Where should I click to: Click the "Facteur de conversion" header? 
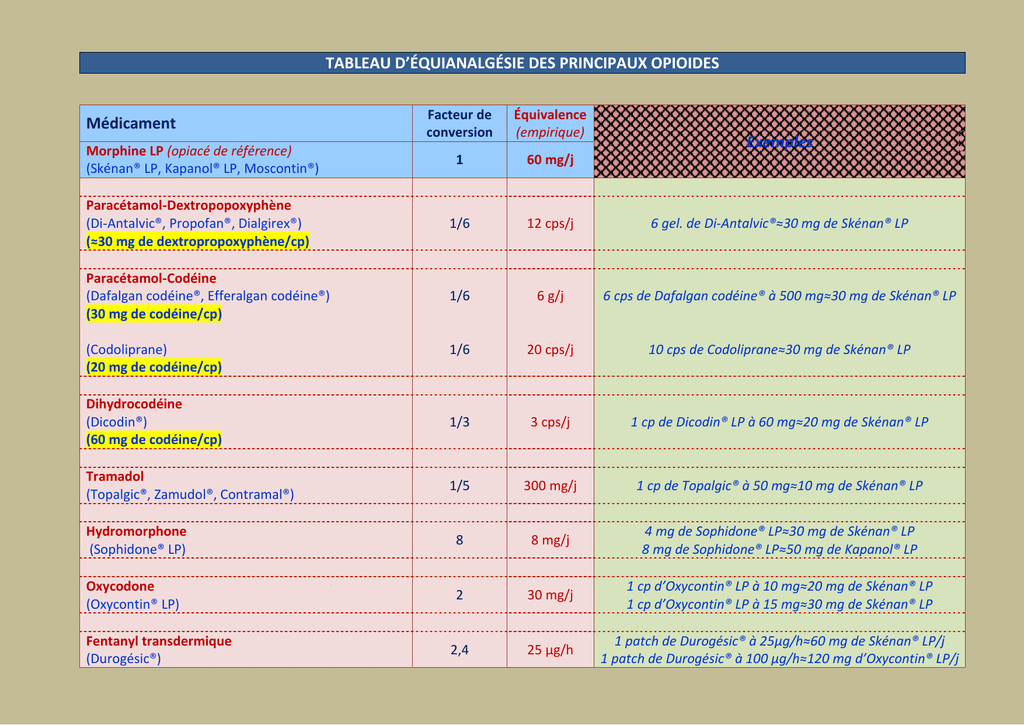pos(459,123)
